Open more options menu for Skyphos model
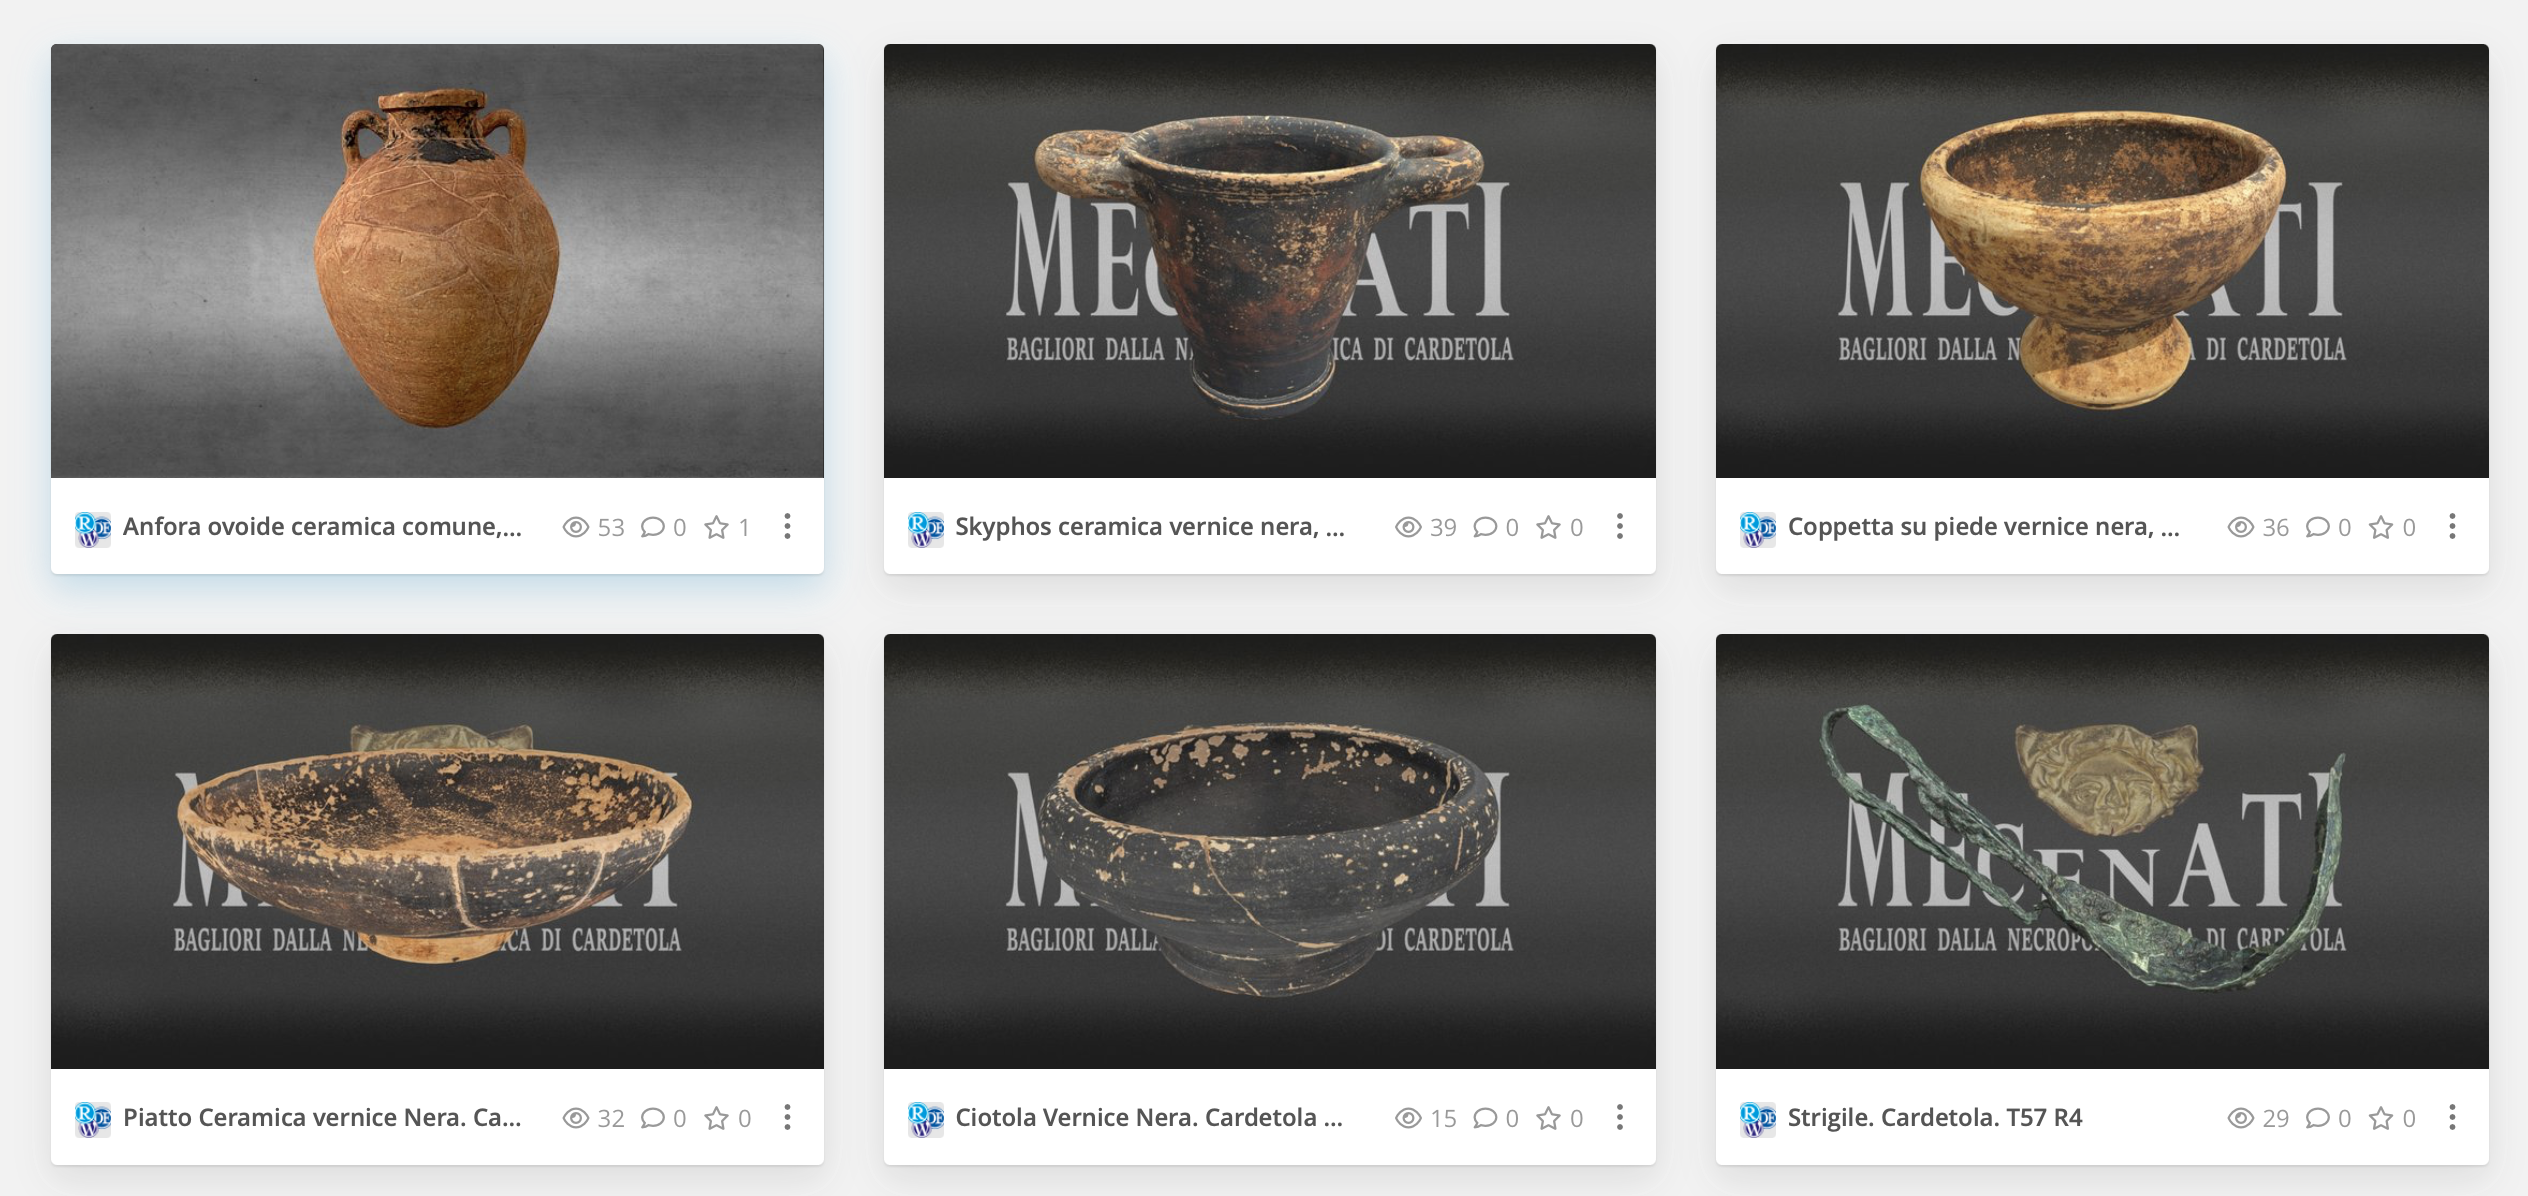Screen dimensions: 2528x1196 (1620, 527)
